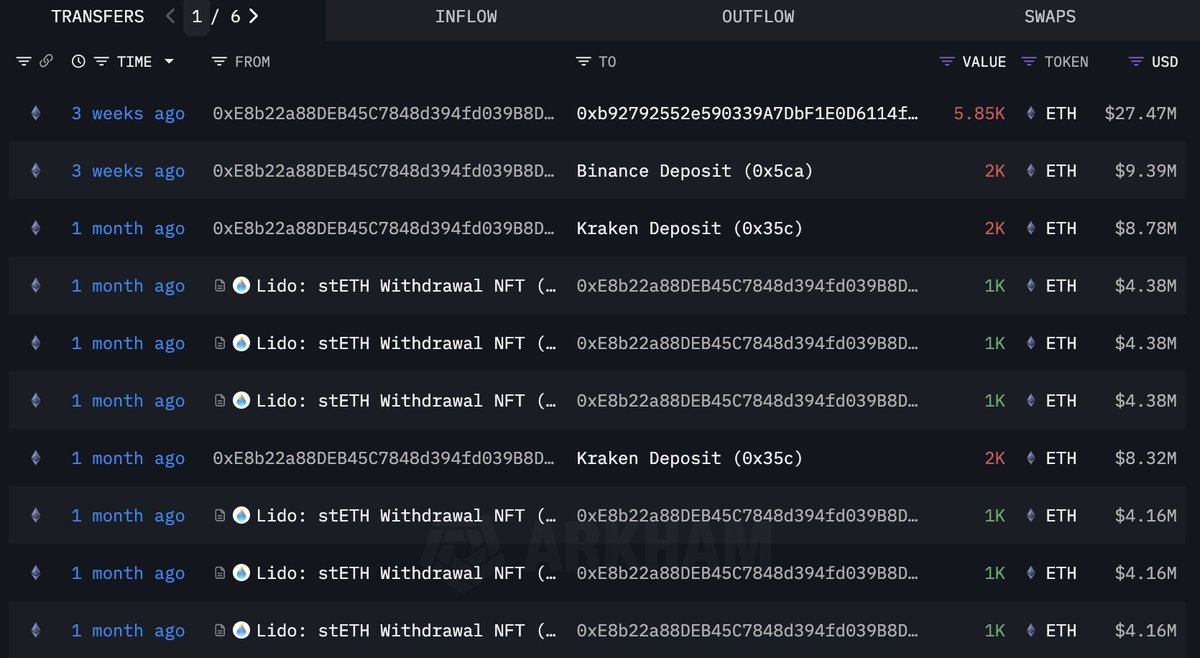This screenshot has width=1200, height=658.
Task: Open the FROM column filter icon
Action: [219, 62]
